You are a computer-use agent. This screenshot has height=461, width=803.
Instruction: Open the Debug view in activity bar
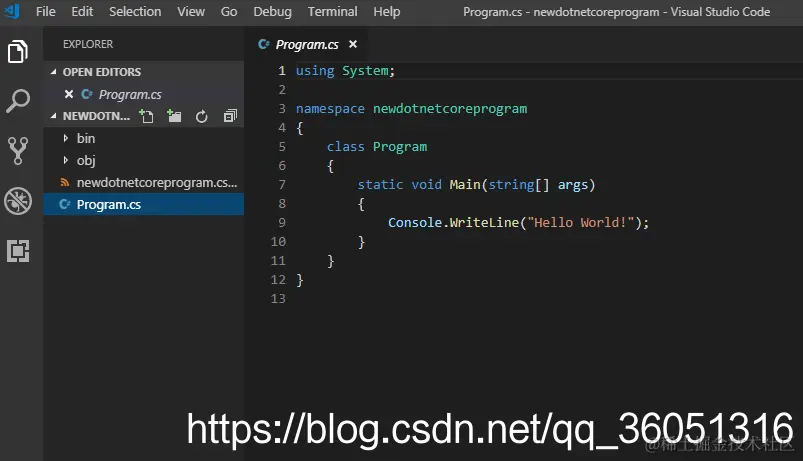(x=18, y=200)
